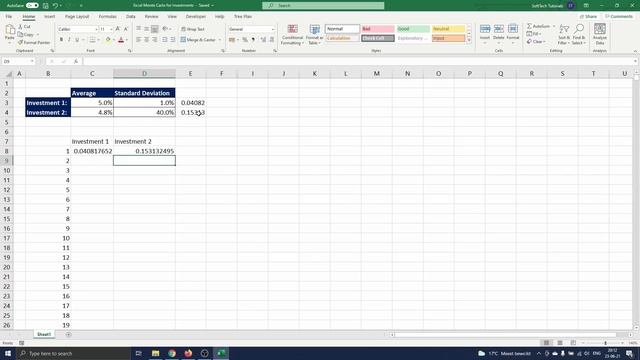Toggle the AutoSave switch
Screen dimensions: 640x360
[x=32, y=6]
